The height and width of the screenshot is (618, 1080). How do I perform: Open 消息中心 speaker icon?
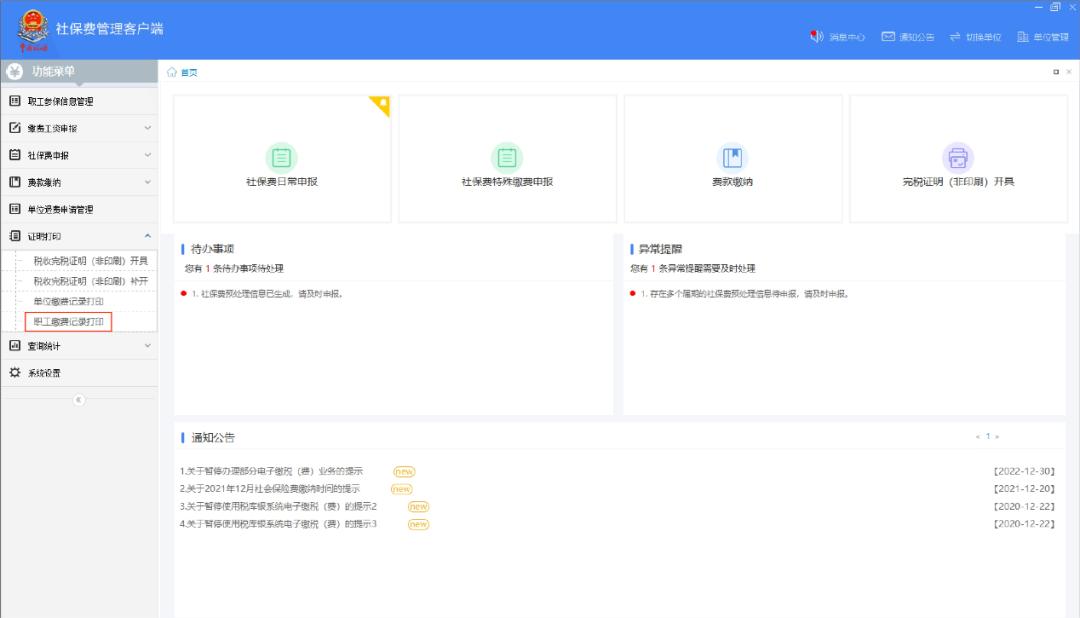point(817,37)
